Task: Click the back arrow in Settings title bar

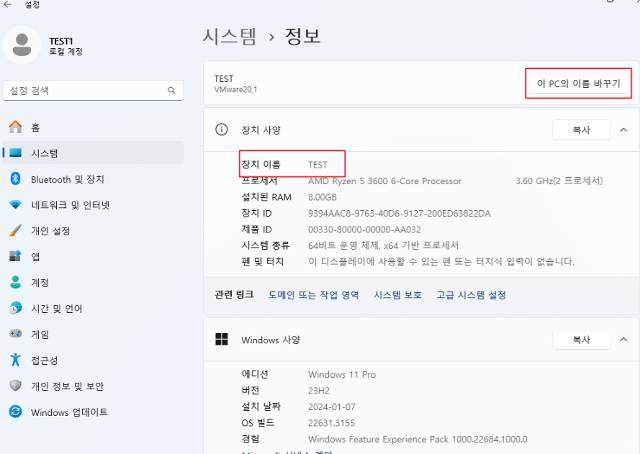Action: coord(7,4)
